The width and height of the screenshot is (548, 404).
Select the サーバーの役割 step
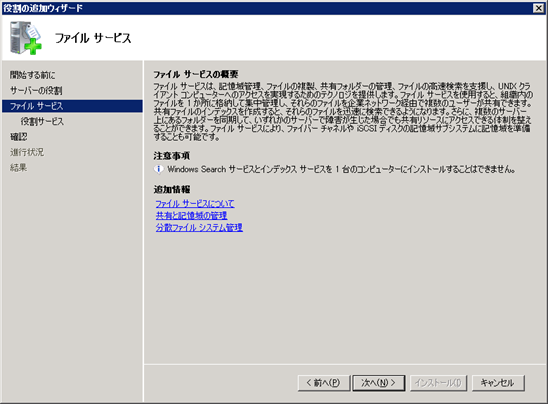[36, 91]
